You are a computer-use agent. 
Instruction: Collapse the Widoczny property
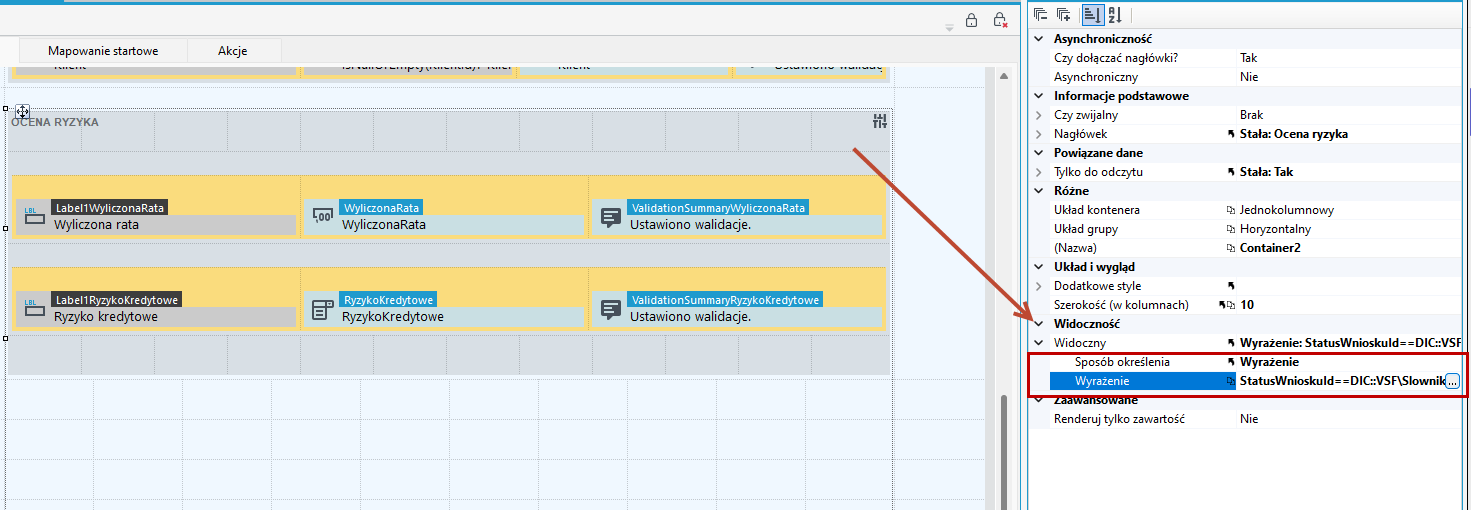pos(1040,343)
